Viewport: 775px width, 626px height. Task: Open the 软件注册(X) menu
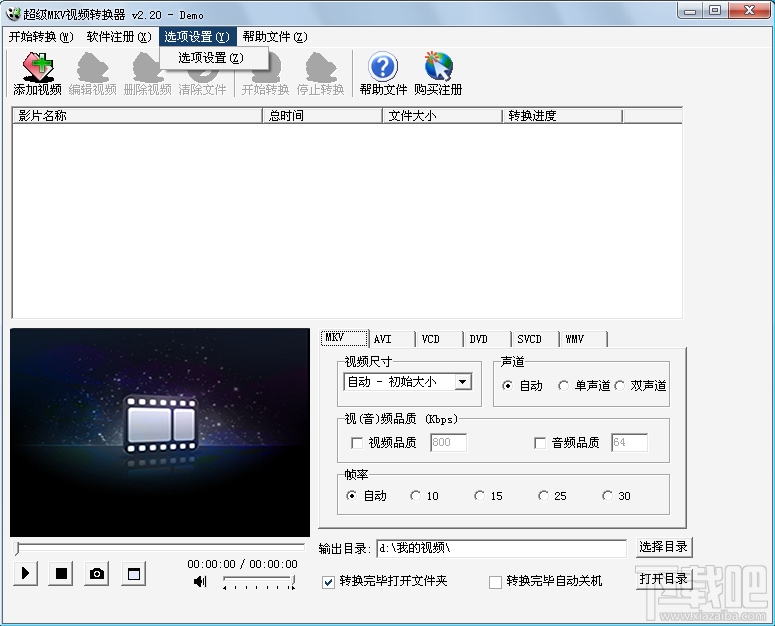[x=119, y=37]
